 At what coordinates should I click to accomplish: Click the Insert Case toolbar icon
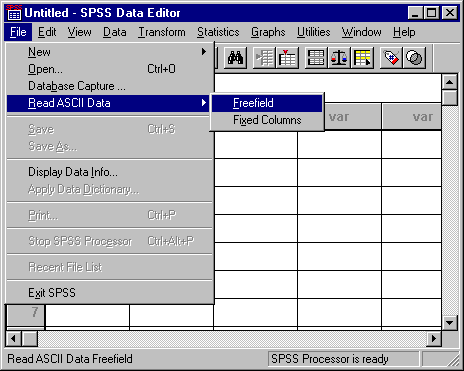[264, 58]
